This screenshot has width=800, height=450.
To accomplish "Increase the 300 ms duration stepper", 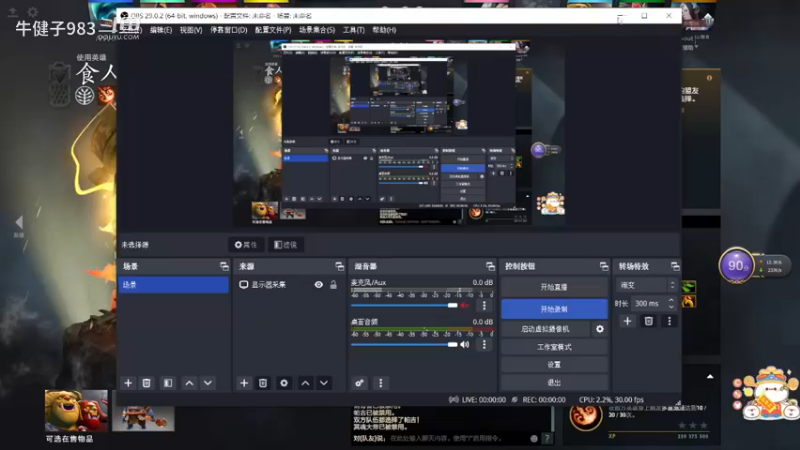I will 671,301.
